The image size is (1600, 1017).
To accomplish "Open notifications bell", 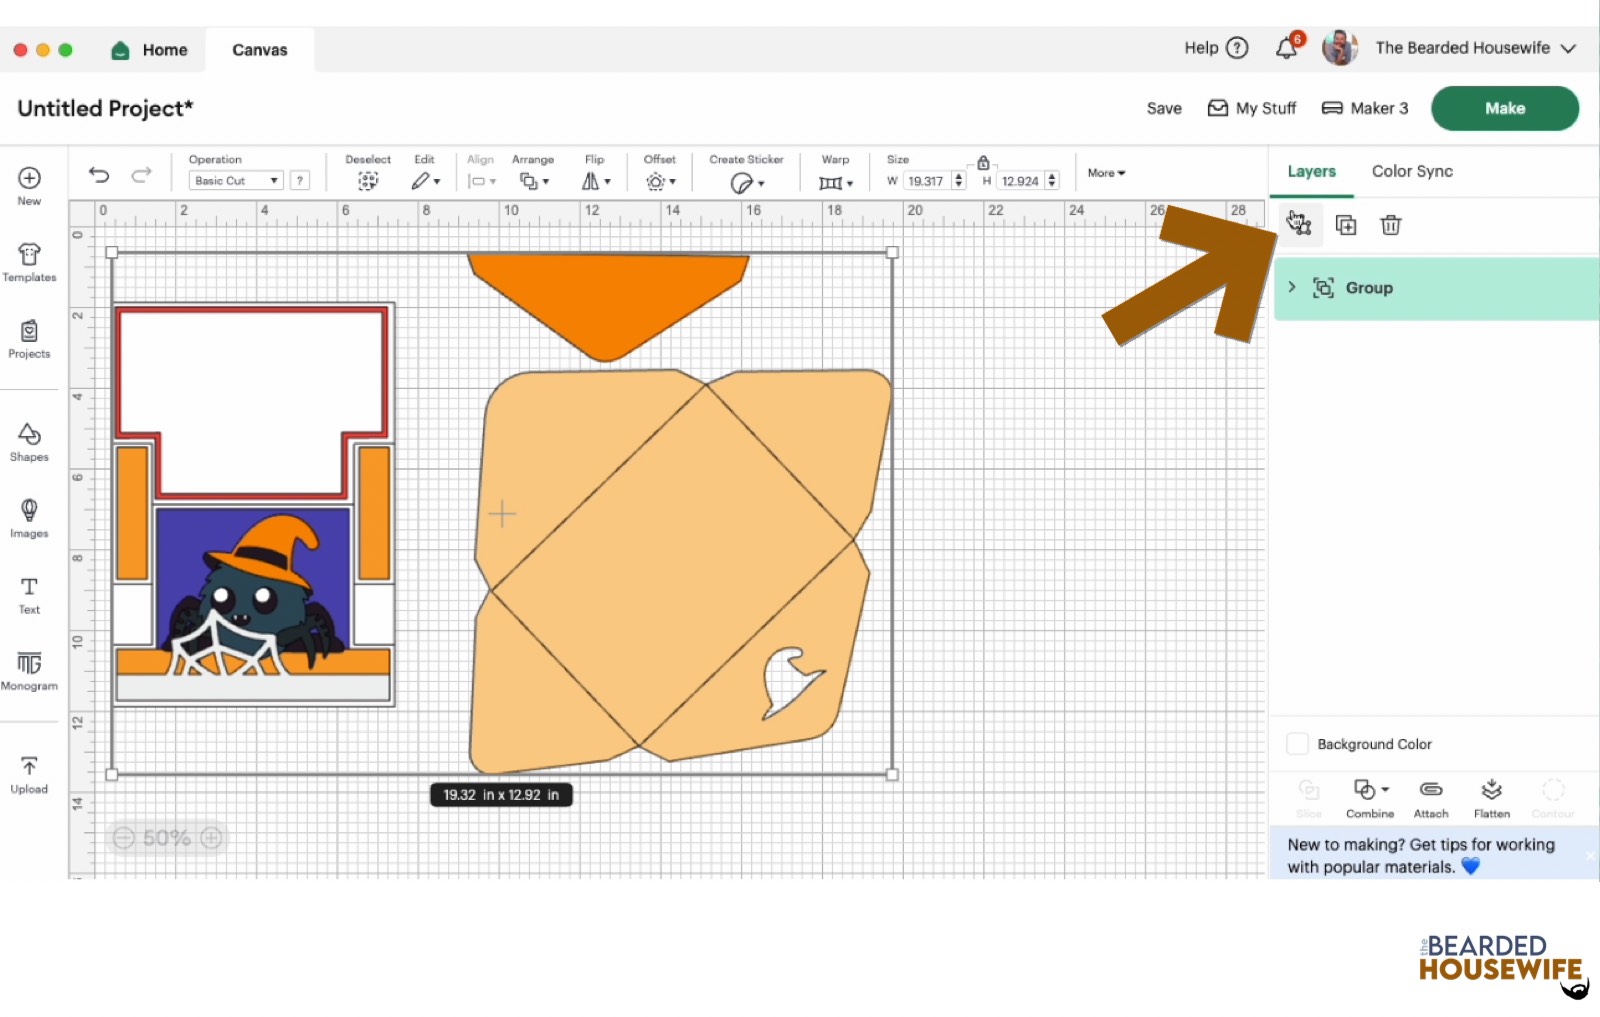I will [x=1287, y=48].
